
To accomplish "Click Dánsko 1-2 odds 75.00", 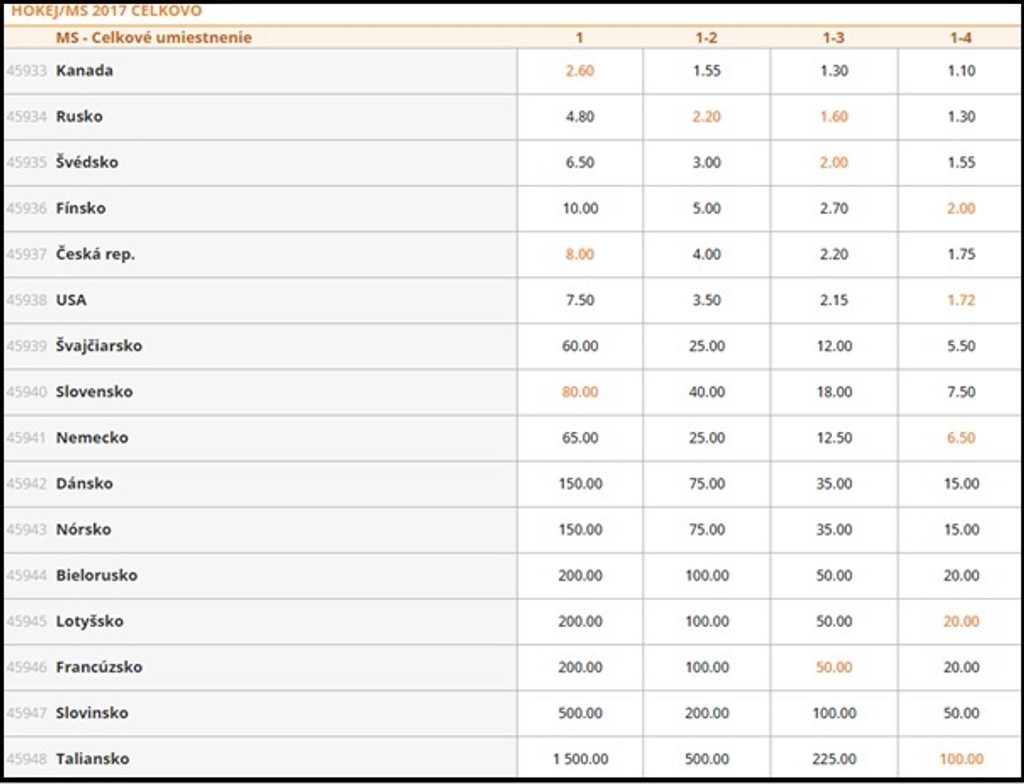I will tap(706, 484).
